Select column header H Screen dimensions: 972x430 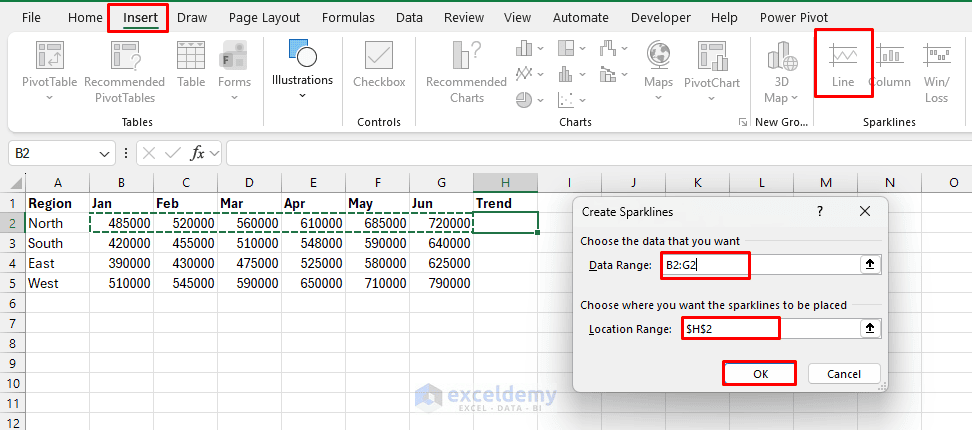click(505, 182)
